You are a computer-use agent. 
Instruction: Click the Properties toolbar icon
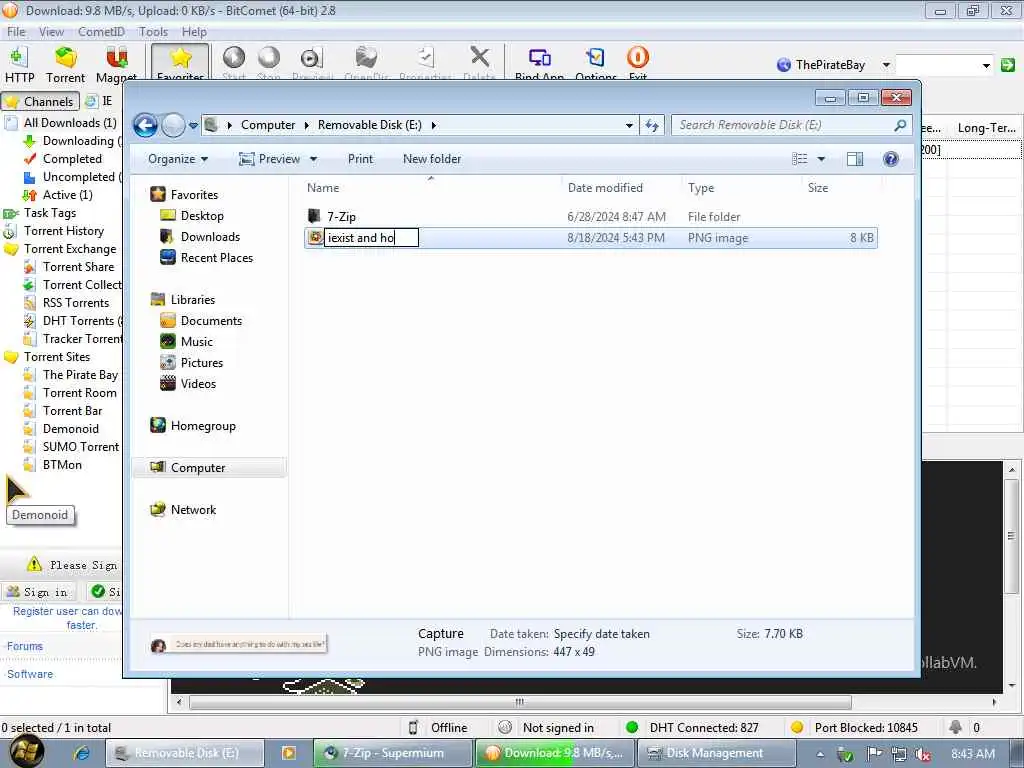tap(426, 58)
